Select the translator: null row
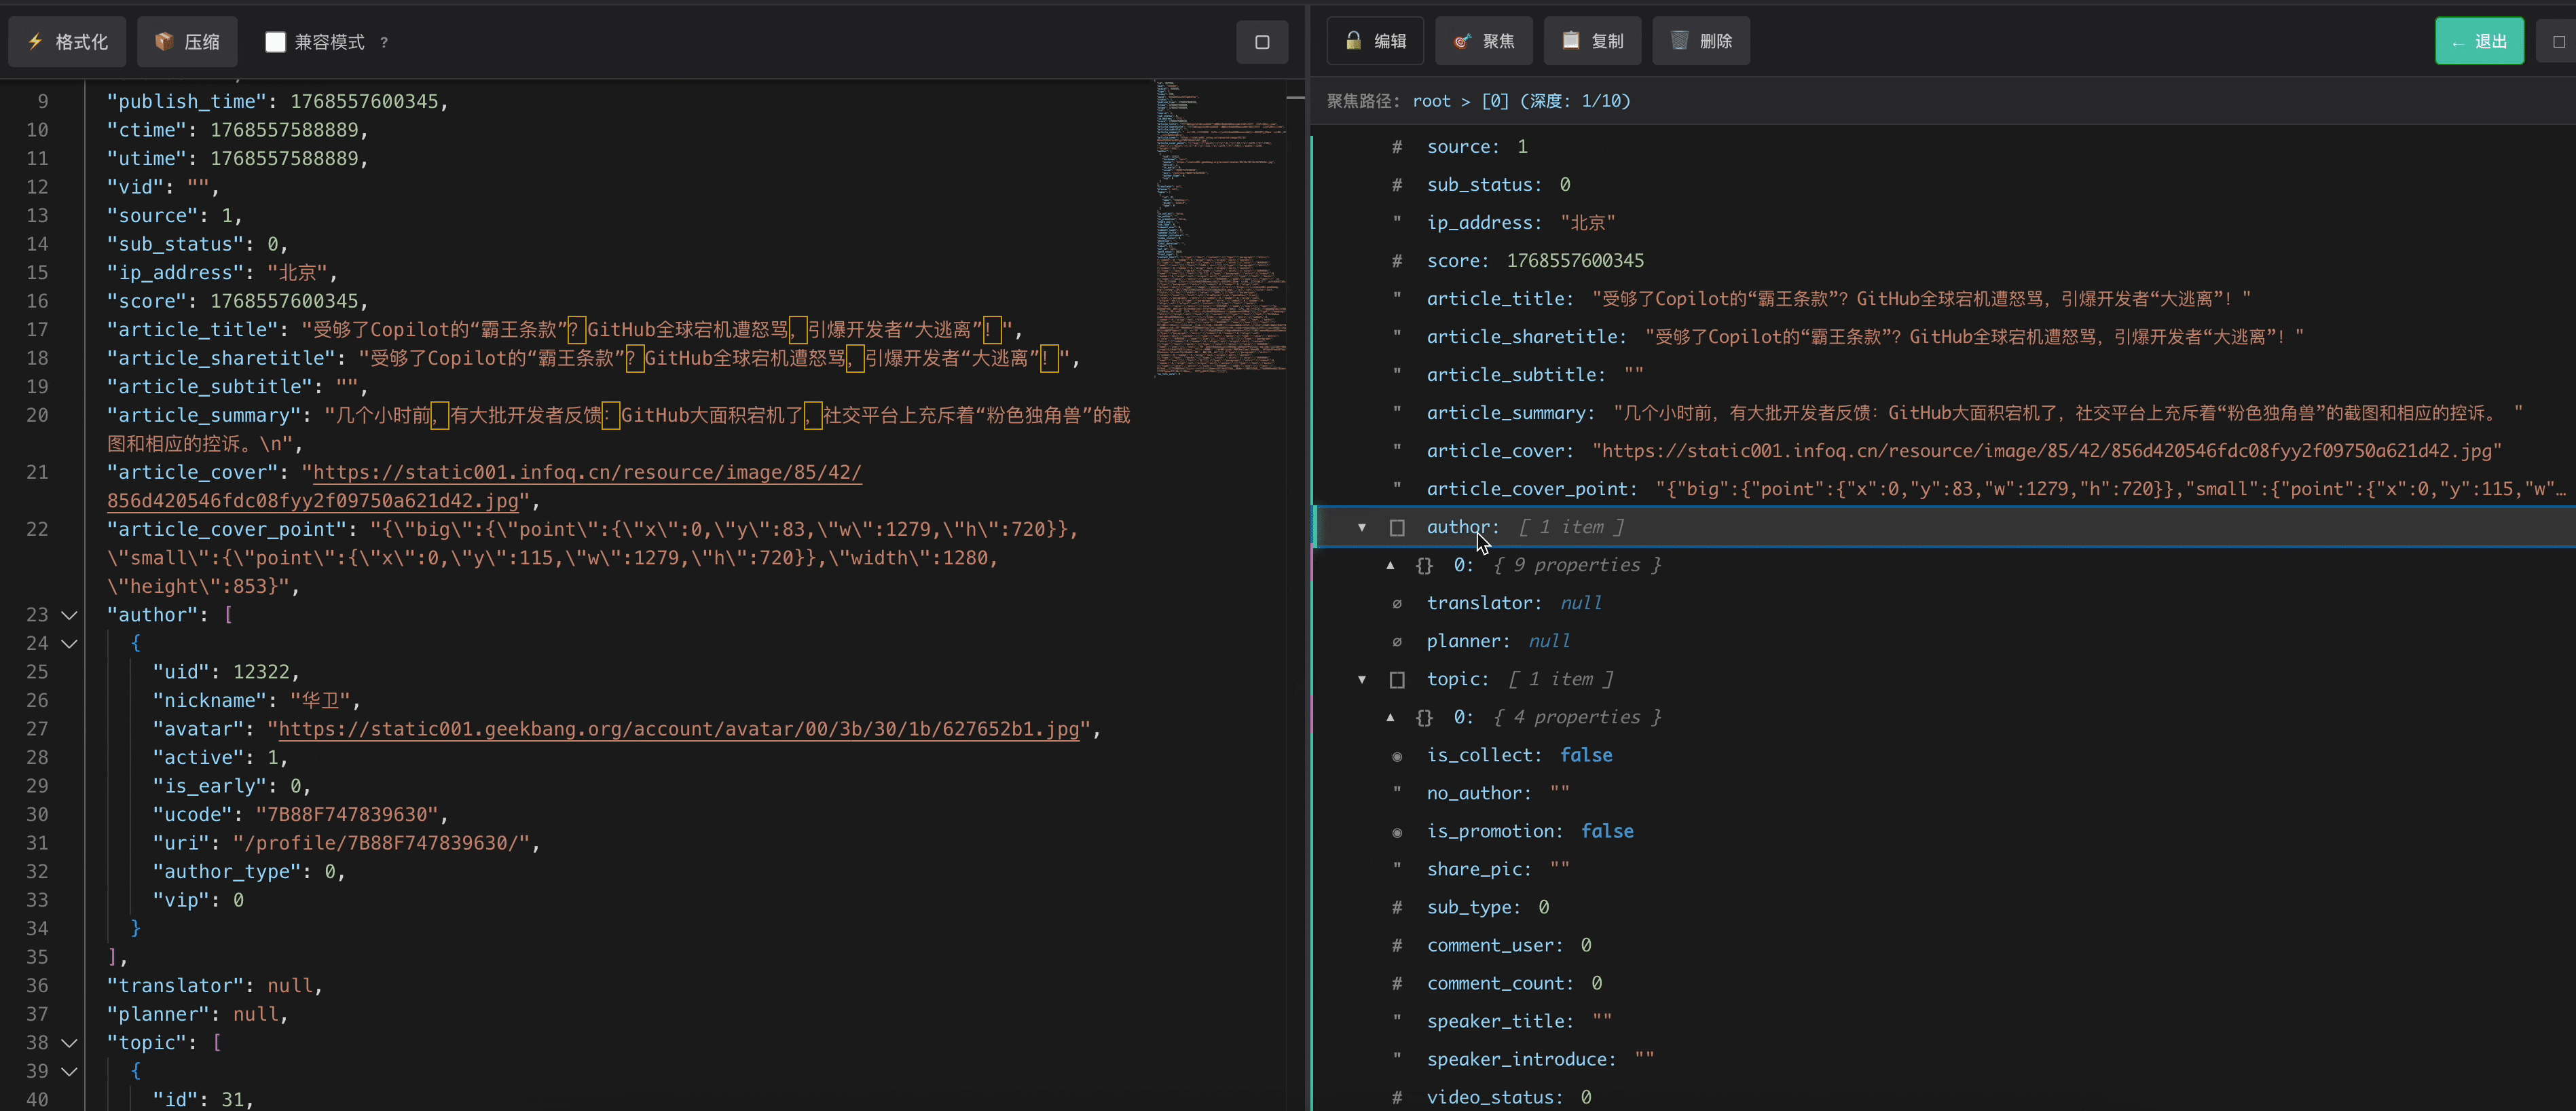The image size is (2576, 1111). tap(1944, 603)
